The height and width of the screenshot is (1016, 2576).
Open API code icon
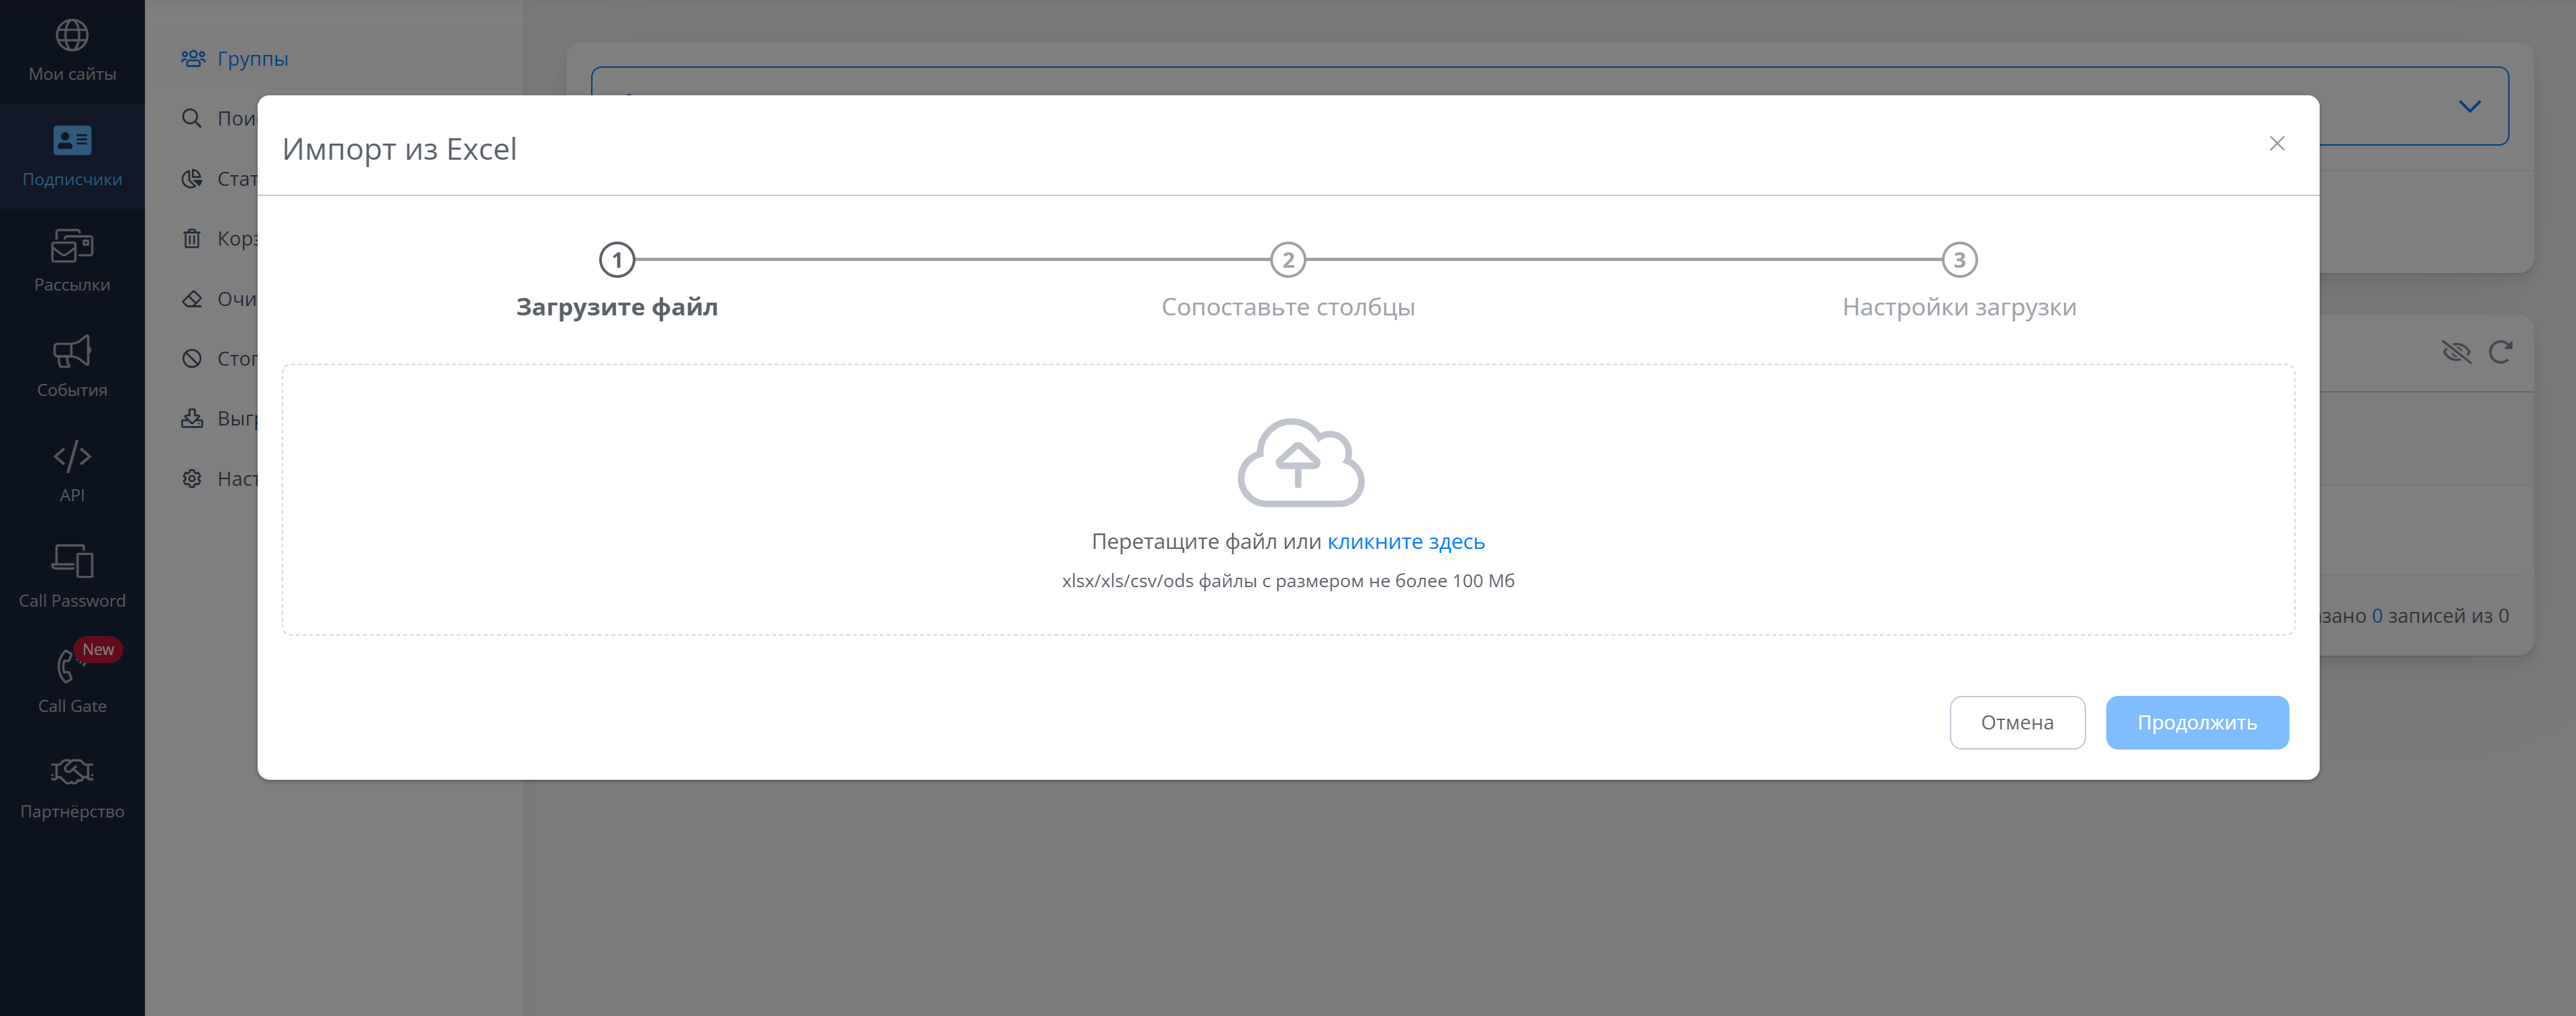pos(72,457)
